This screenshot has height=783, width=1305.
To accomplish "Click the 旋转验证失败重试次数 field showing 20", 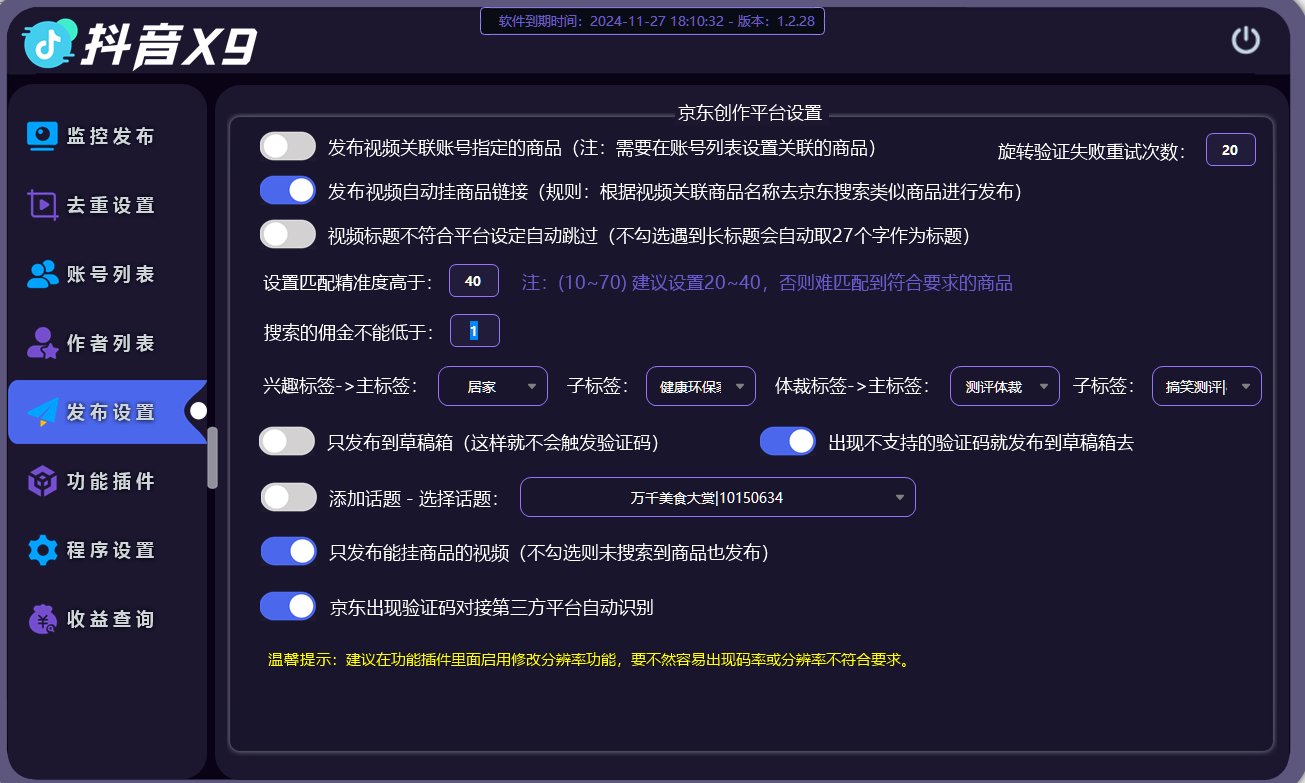I will (x=1231, y=150).
